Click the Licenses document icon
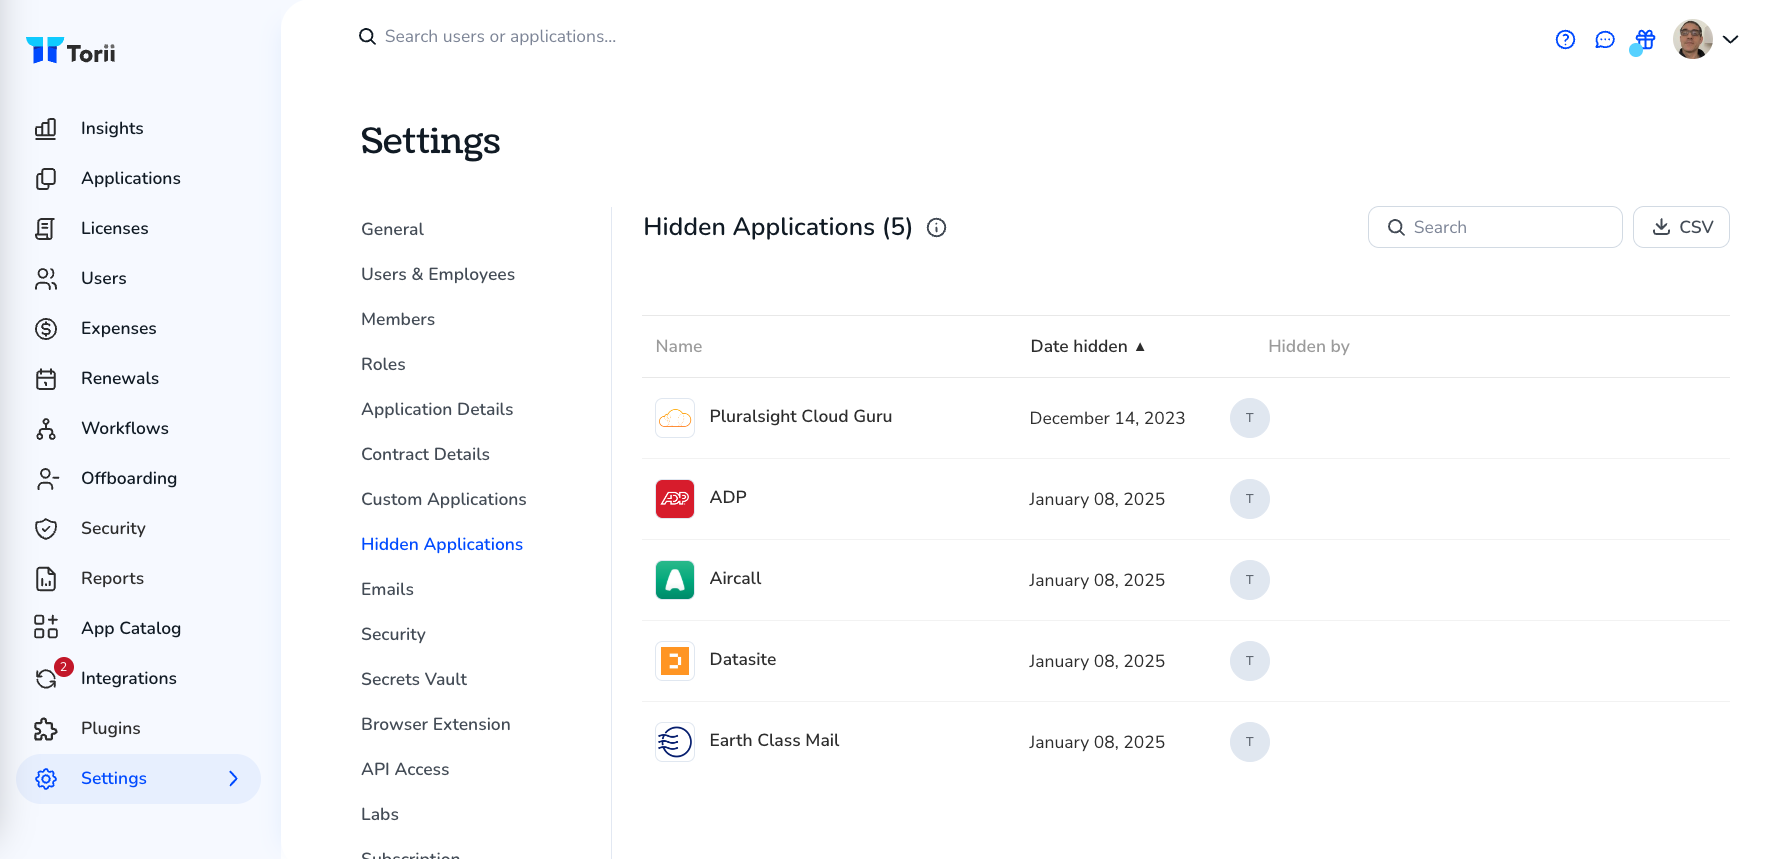 (x=46, y=228)
